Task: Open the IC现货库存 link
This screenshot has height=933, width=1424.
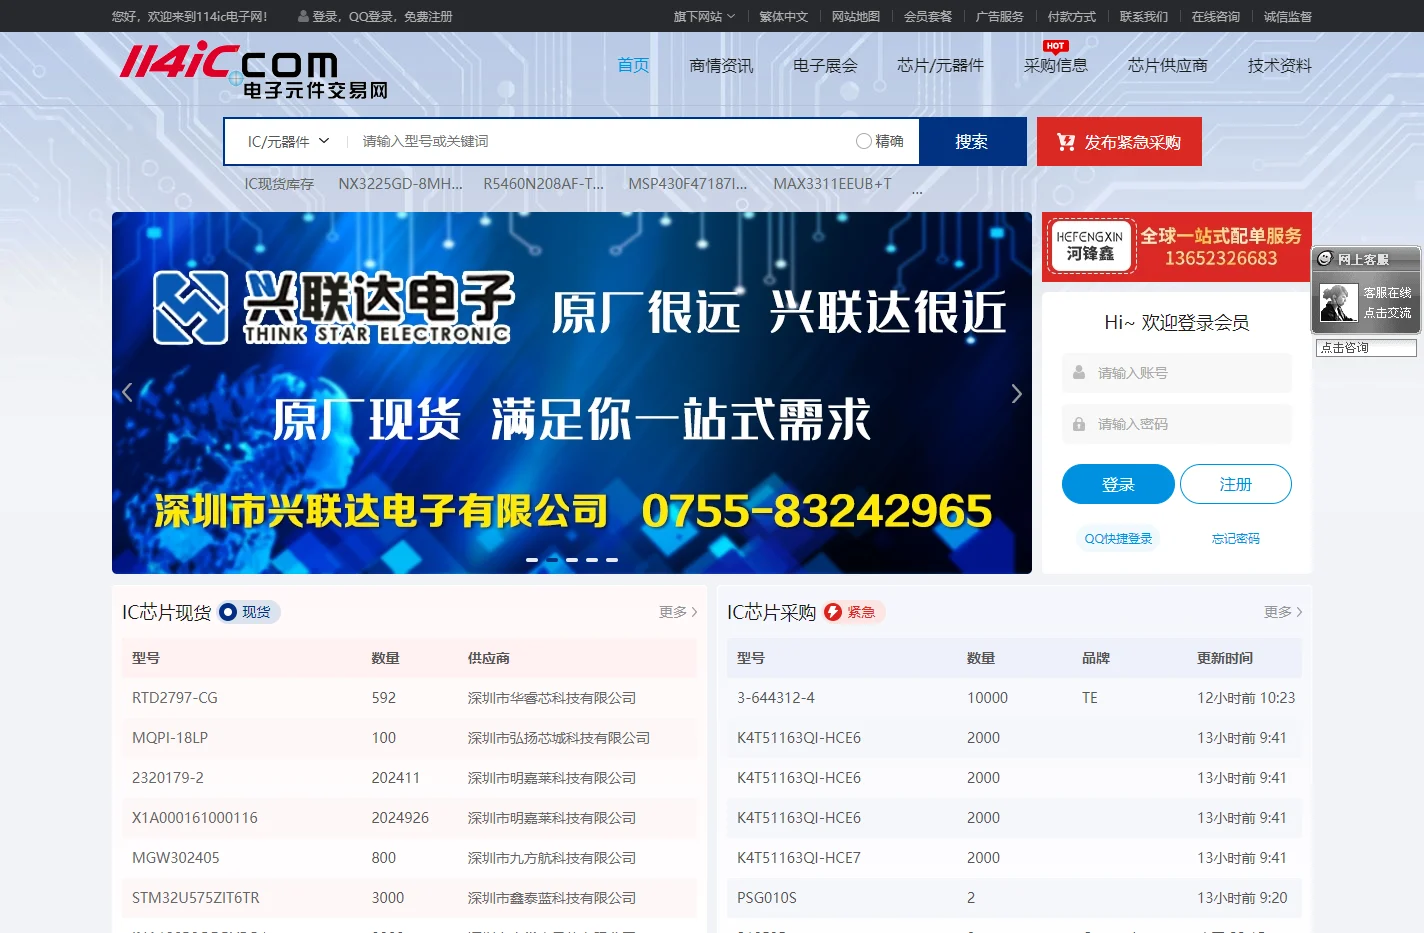Action: (279, 184)
